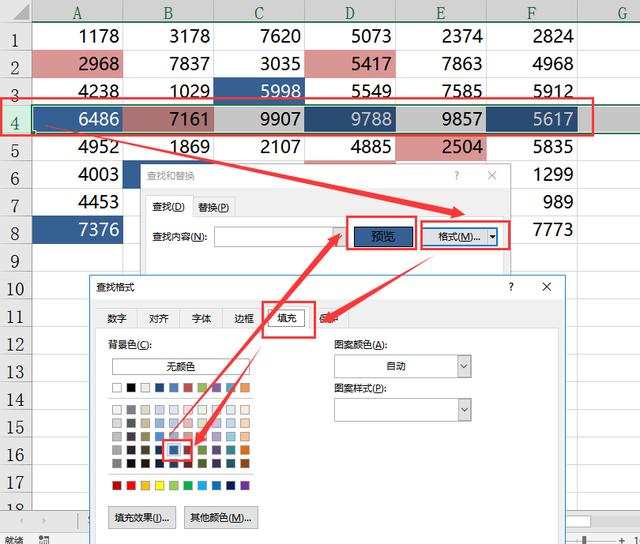Screen dimensions: 640x544
Task: Select cell containing 9907
Action: 259,119
